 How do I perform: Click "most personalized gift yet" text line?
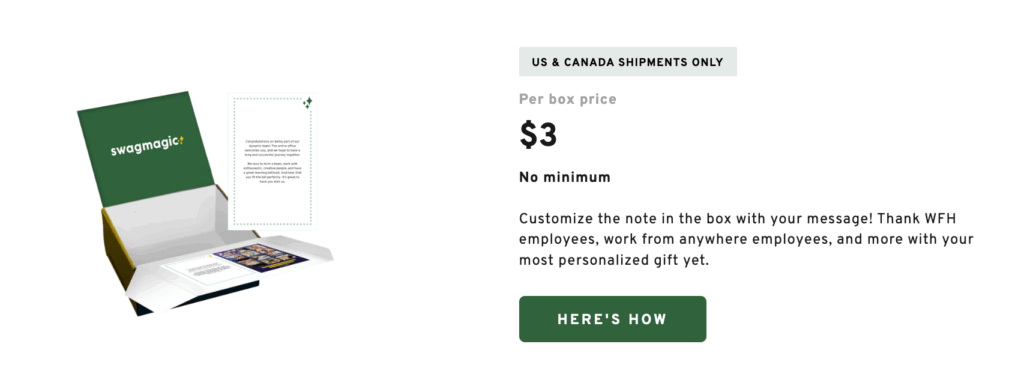pos(613,260)
